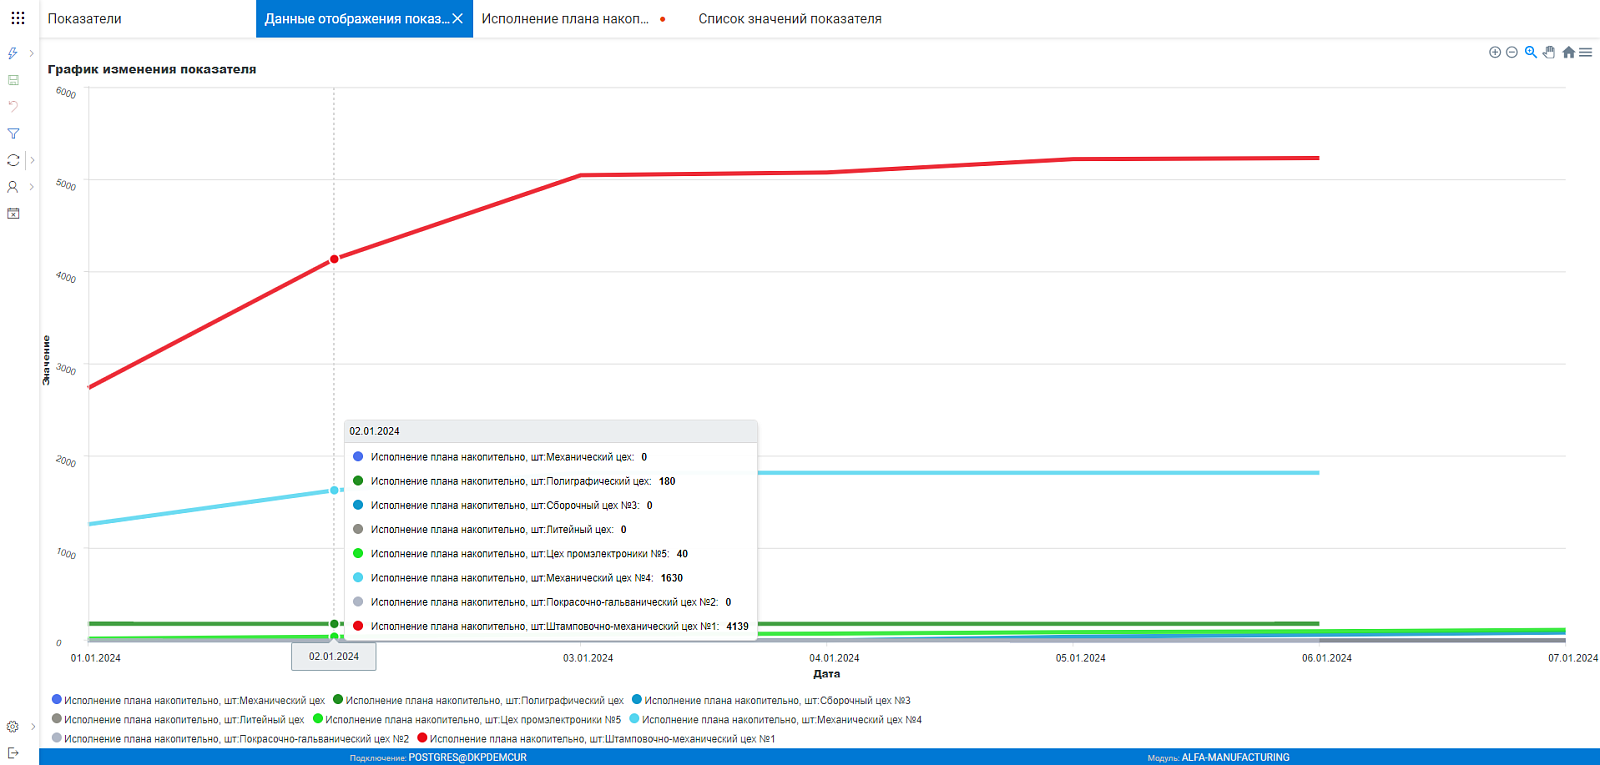Image resolution: width=1600 pixels, height=765 pixels.
Task: Click tooltip value 180 for Полиграфический цех
Action: coord(667,481)
